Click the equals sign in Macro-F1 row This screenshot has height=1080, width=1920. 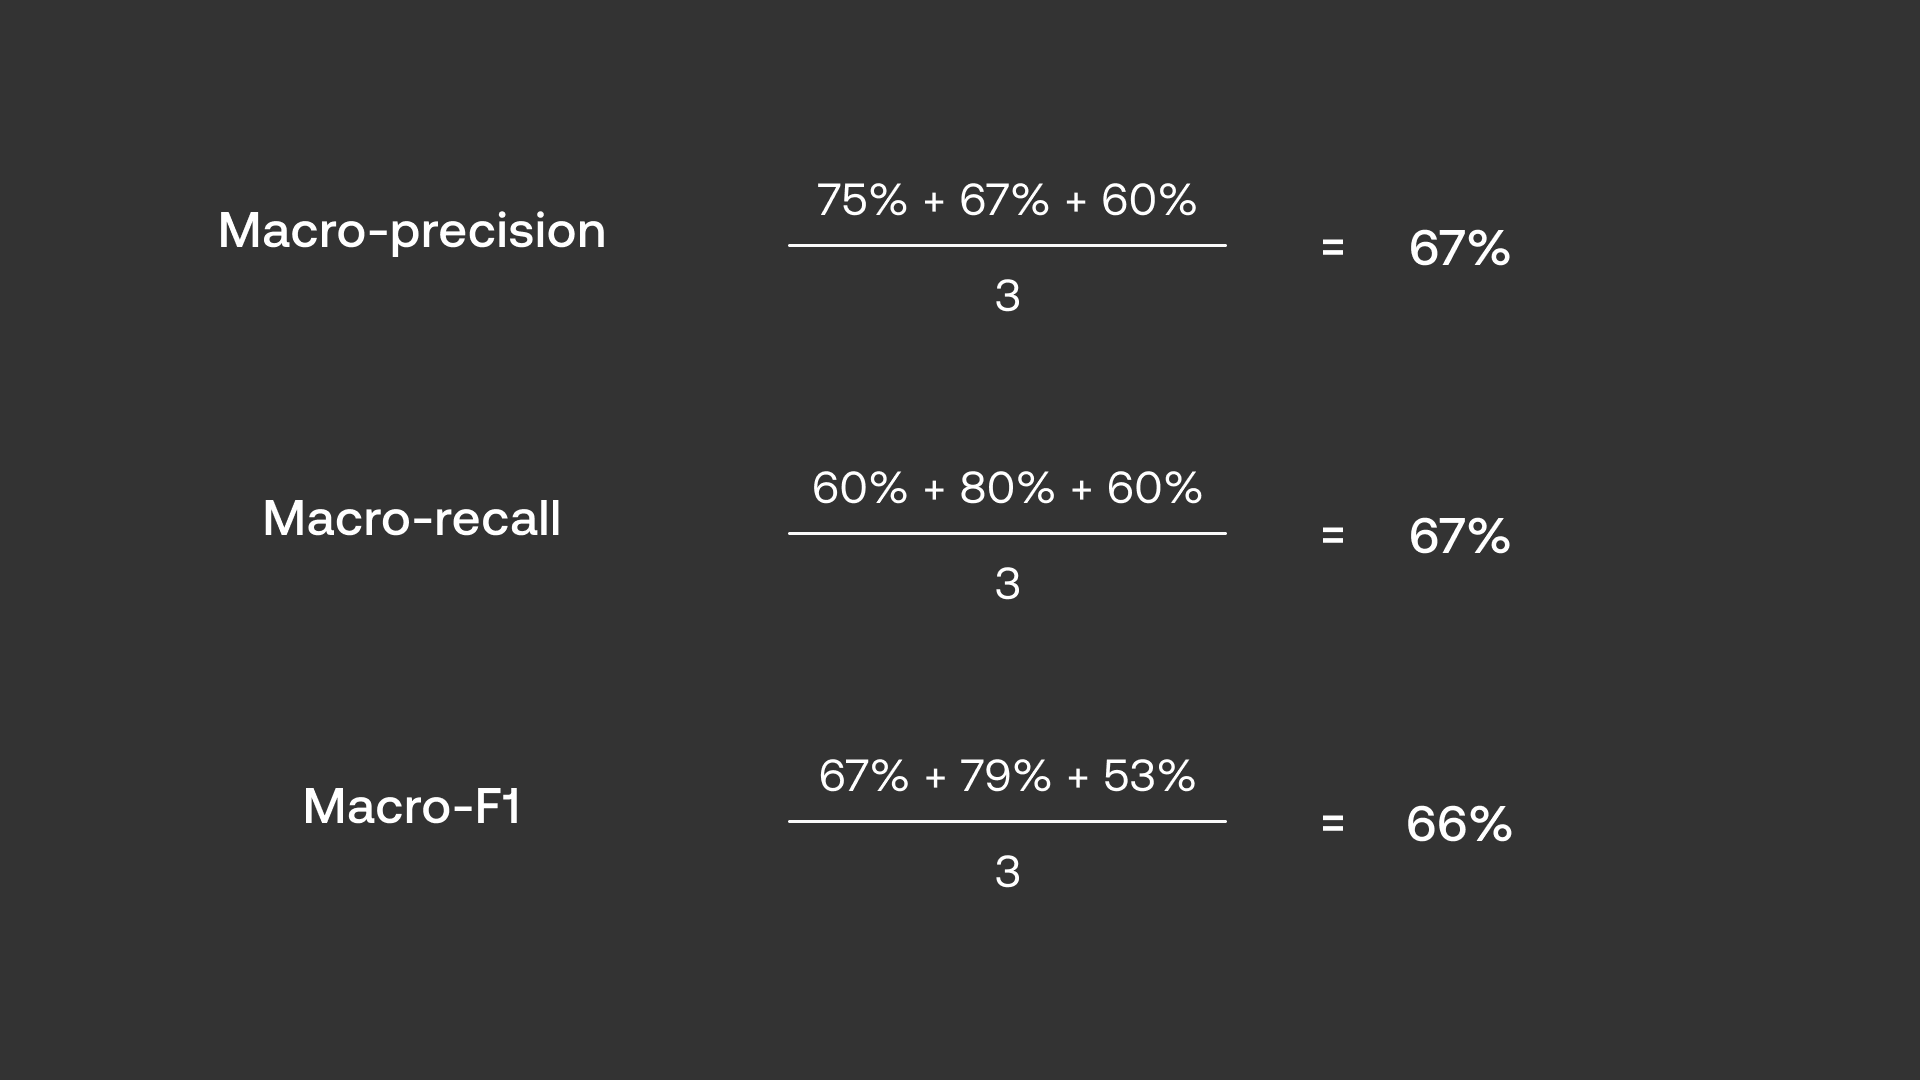[x=1332, y=823]
